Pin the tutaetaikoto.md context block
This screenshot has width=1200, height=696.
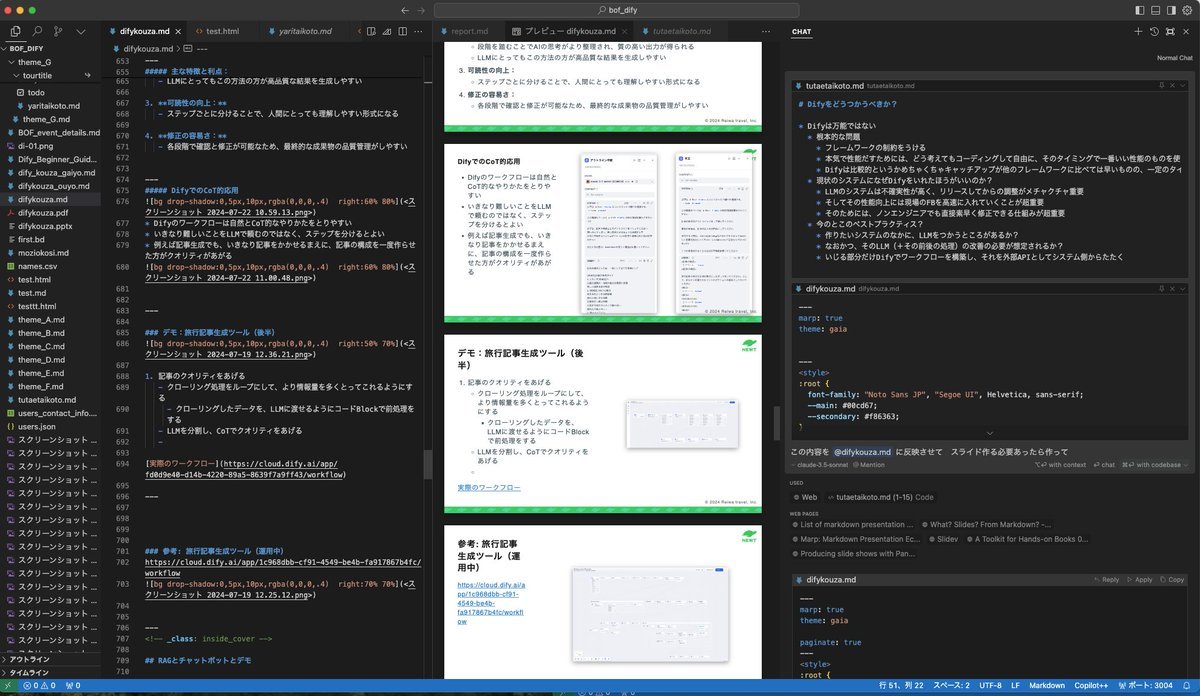coord(1161,87)
